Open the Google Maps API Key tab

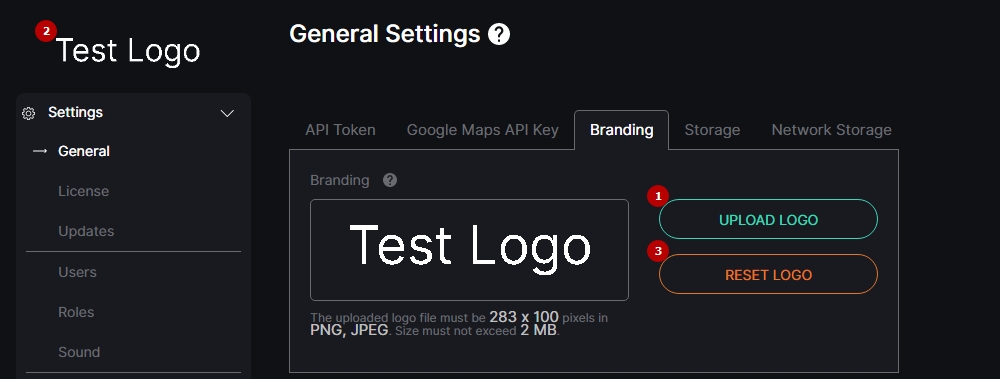click(483, 130)
